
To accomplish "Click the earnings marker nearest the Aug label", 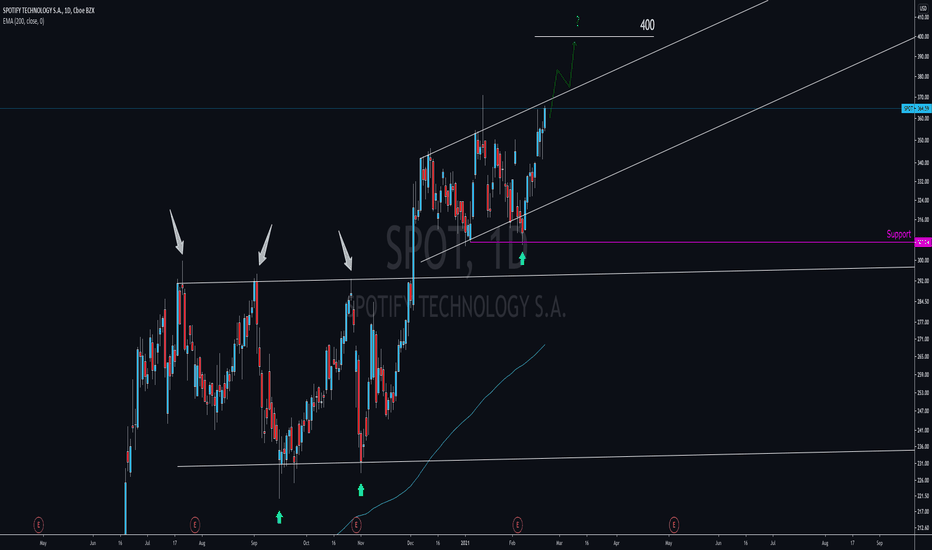I will [194, 524].
